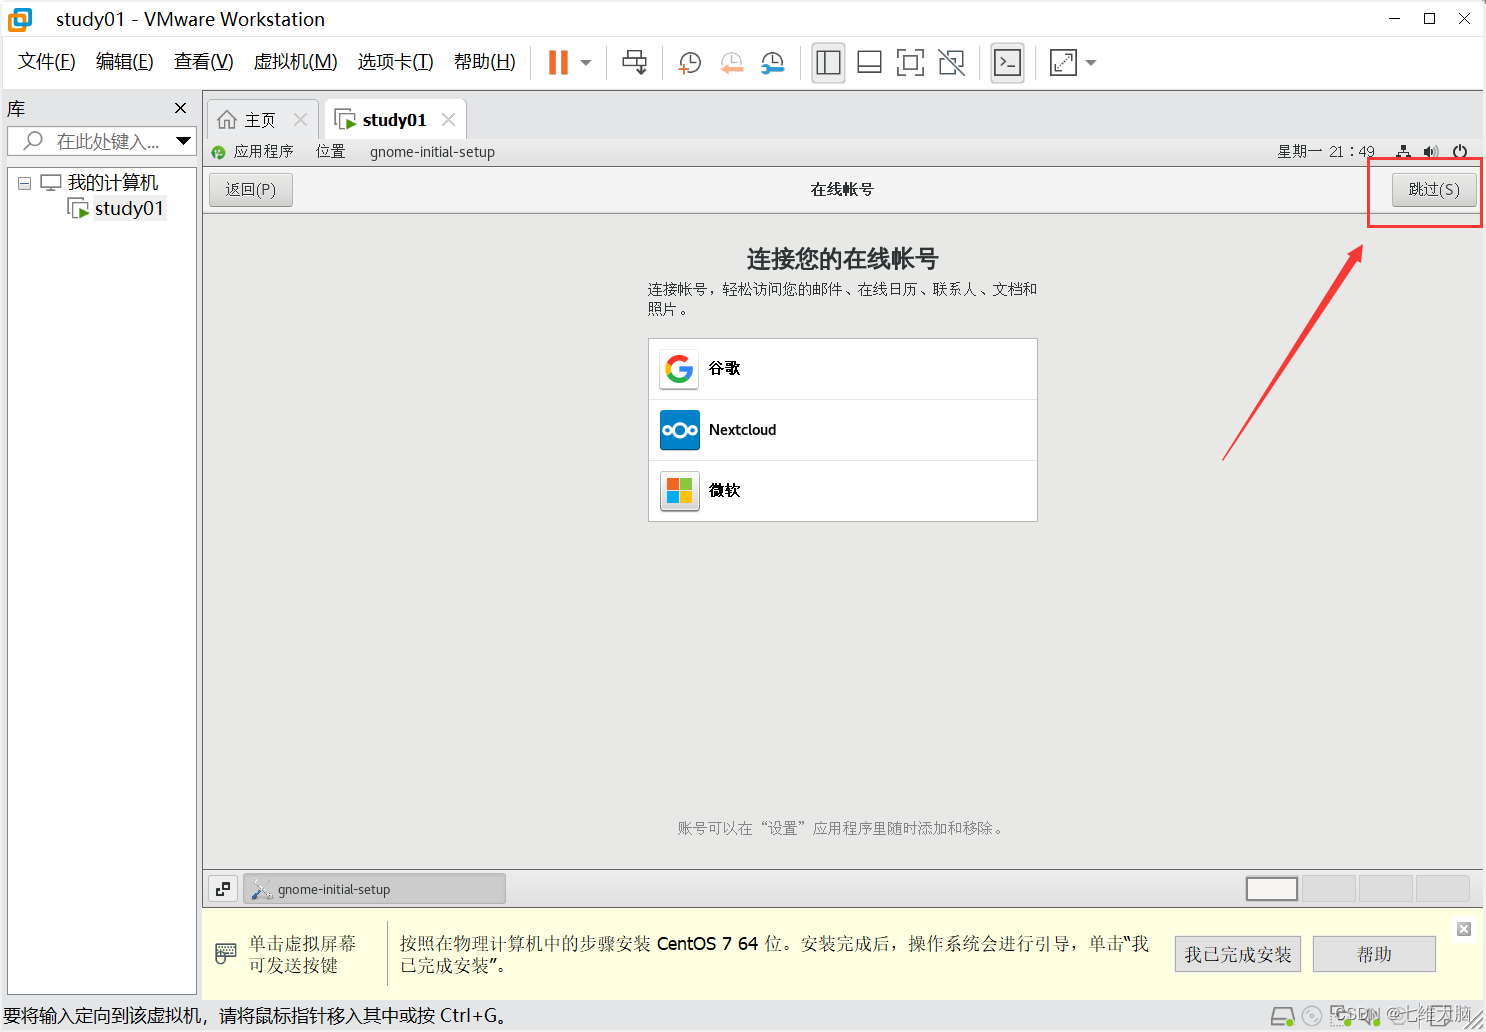Click the Unity mode icon
This screenshot has height=1032, width=1486.
click(x=952, y=62)
